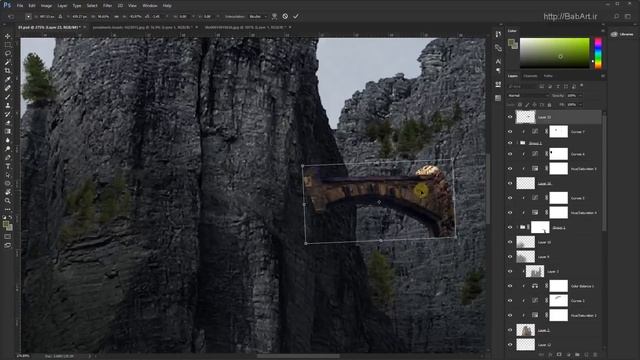Create a new group with folder icon
Image resolution: width=640 pixels, height=360 pixels.
pyautogui.click(x=577, y=355)
